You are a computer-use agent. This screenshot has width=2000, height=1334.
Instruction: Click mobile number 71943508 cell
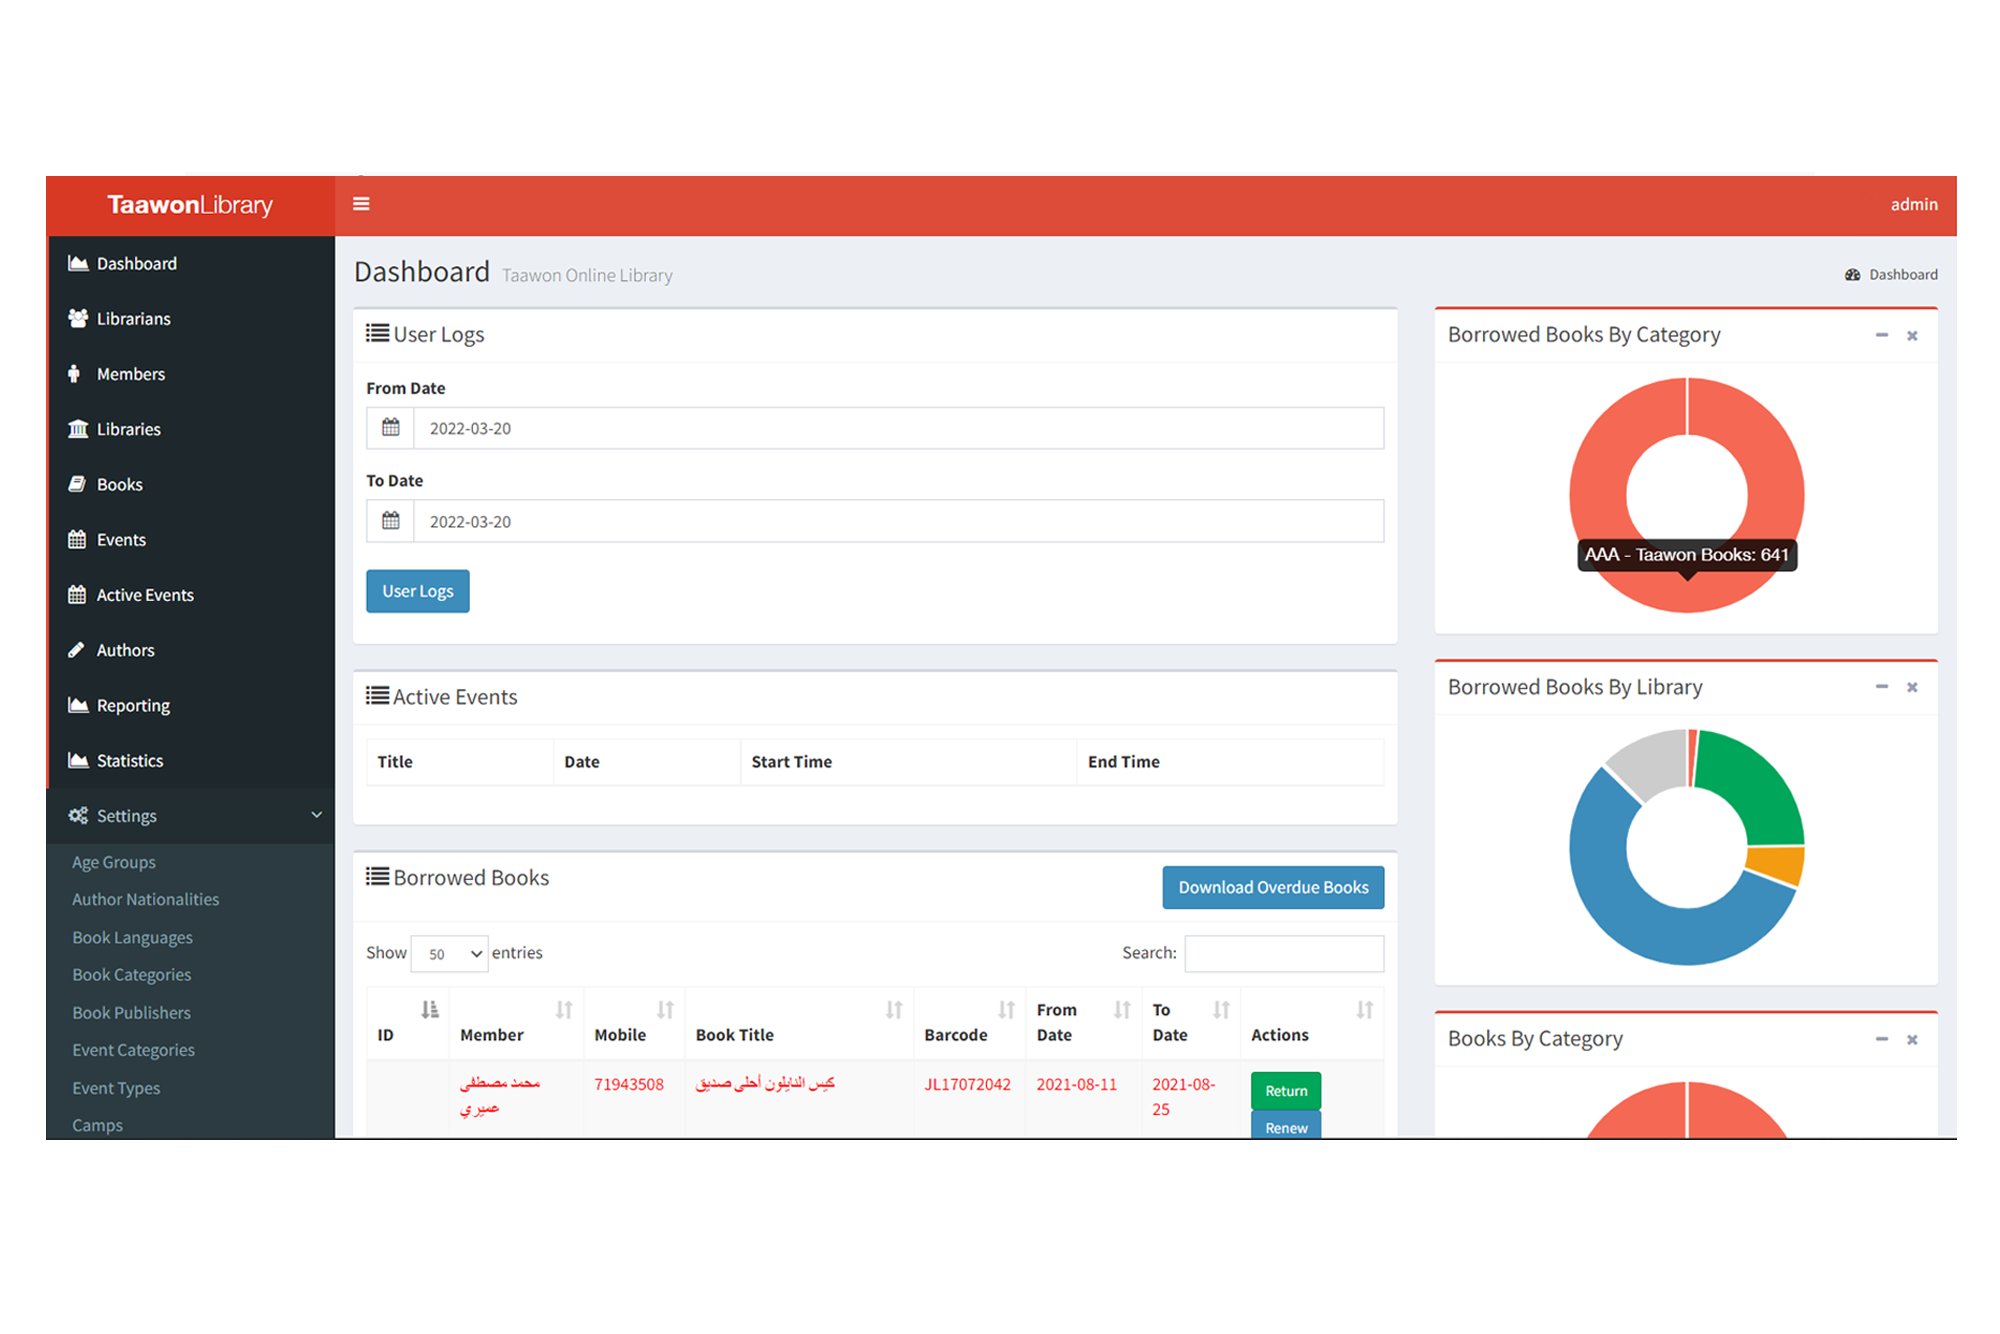[x=629, y=1084]
